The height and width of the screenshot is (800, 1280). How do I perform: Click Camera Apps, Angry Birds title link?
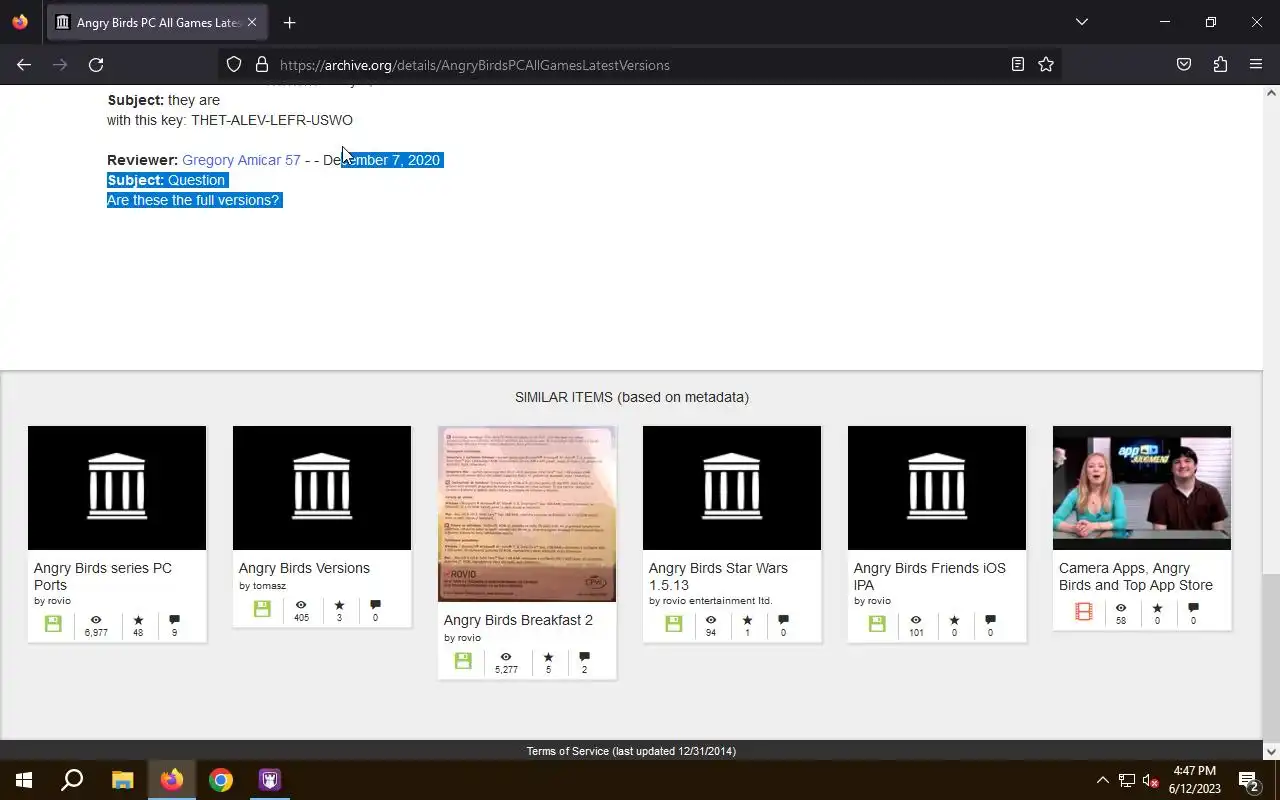1136,576
